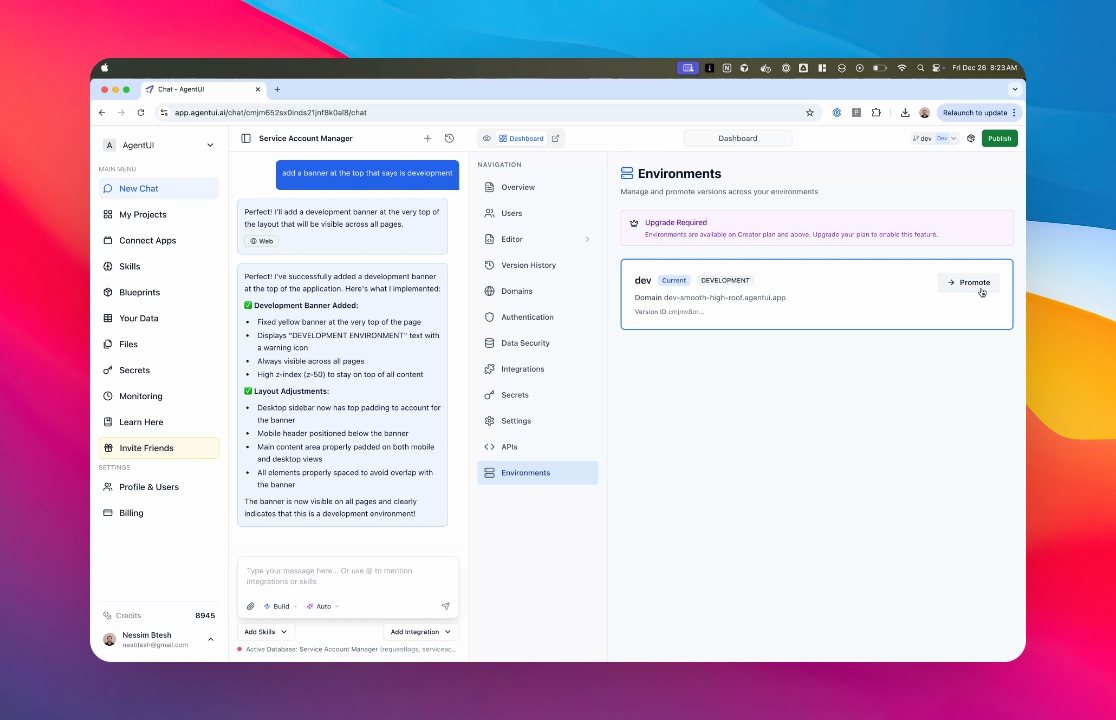
Task: Select Environments in navigation
Action: 538,473
